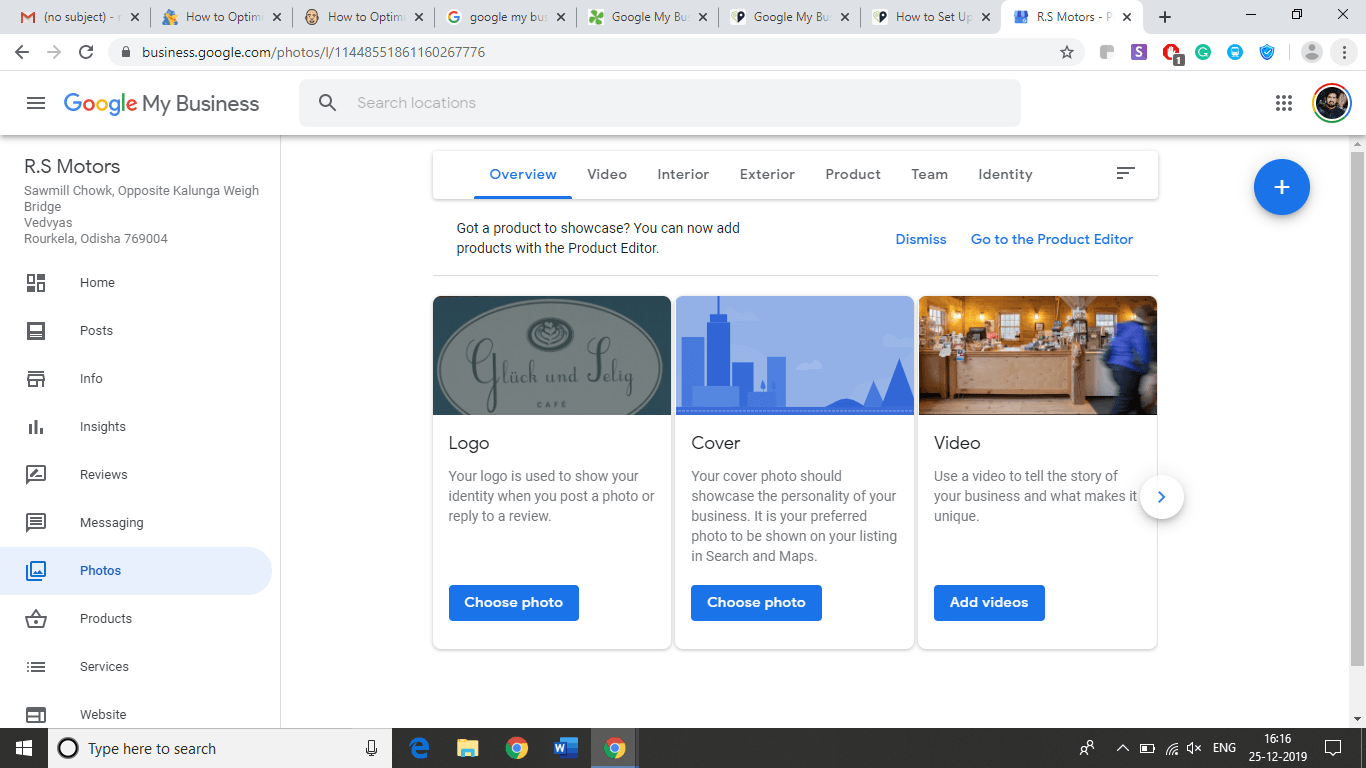
Task: Open a new Chrome tab
Action: click(x=1165, y=17)
